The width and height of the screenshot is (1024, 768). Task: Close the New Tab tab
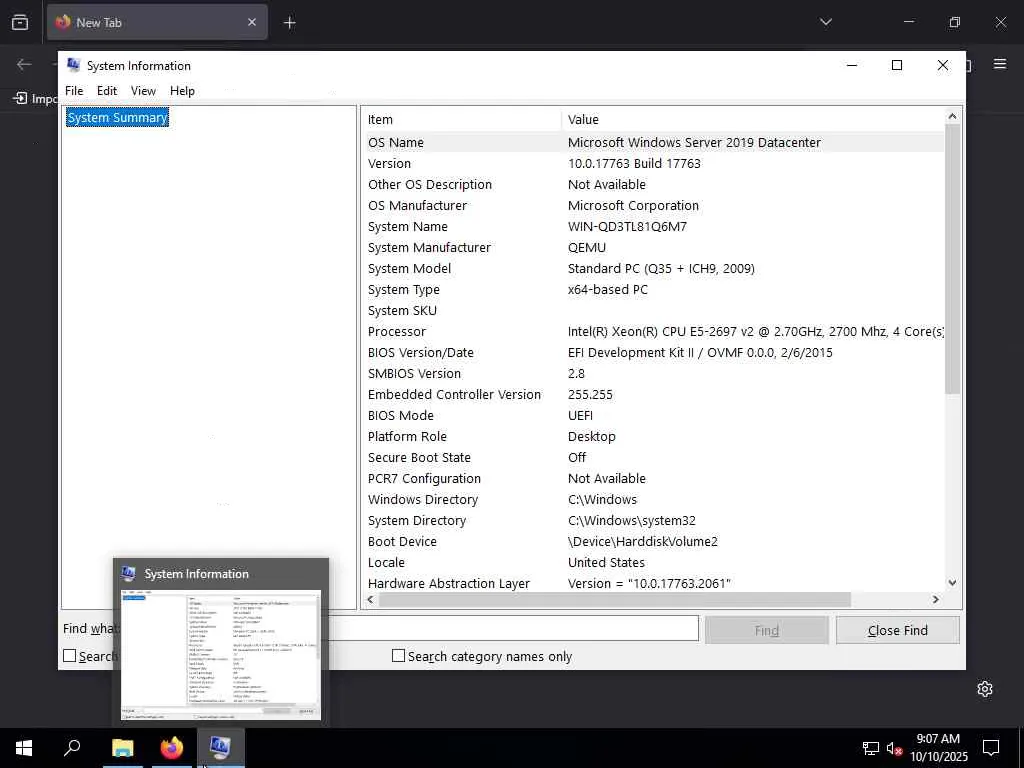[251, 22]
